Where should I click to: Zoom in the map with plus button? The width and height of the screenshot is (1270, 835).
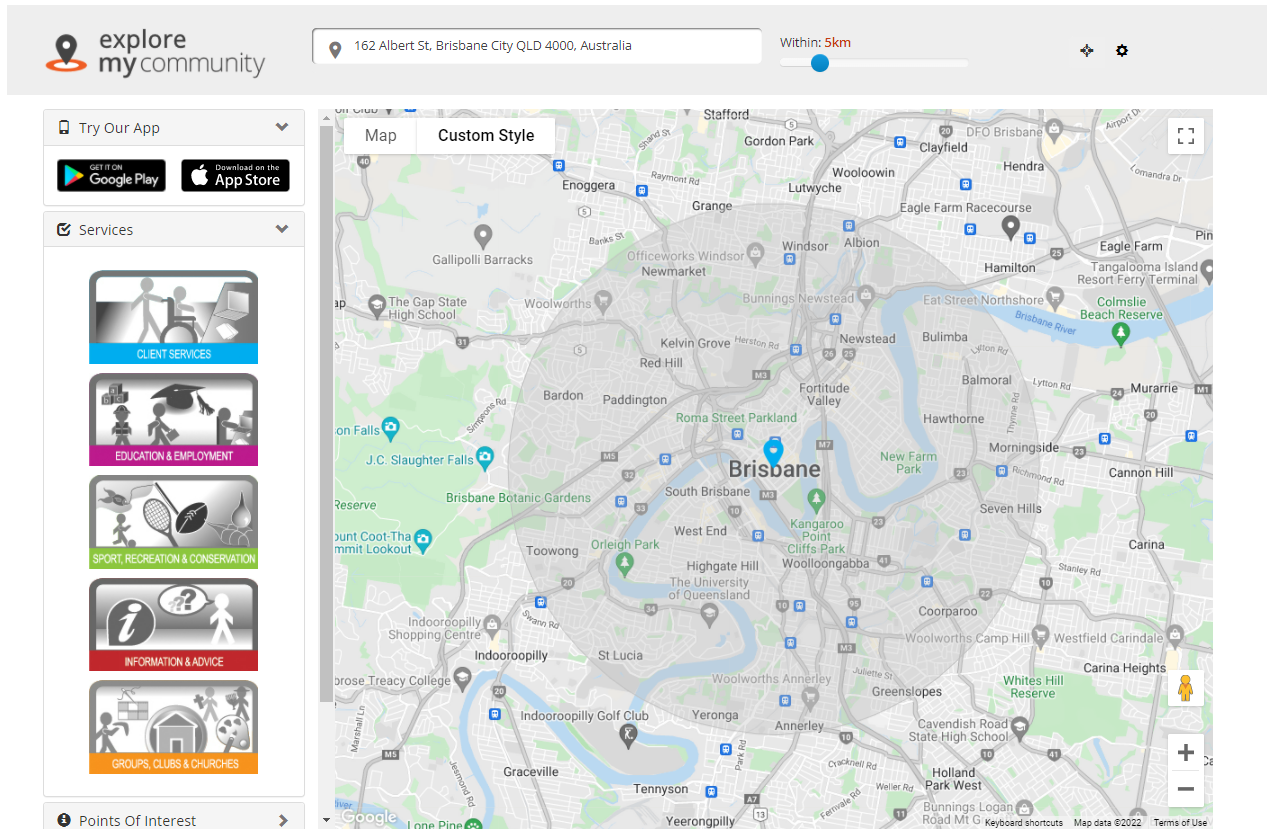coord(1186,753)
